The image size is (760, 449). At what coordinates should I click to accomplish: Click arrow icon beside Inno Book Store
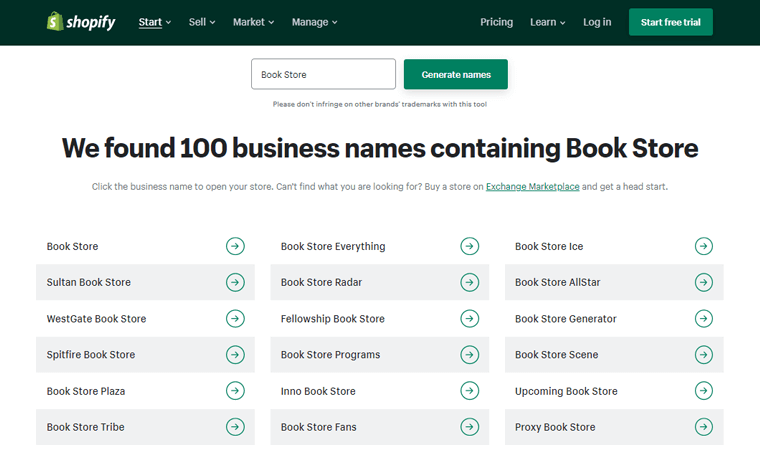click(469, 391)
